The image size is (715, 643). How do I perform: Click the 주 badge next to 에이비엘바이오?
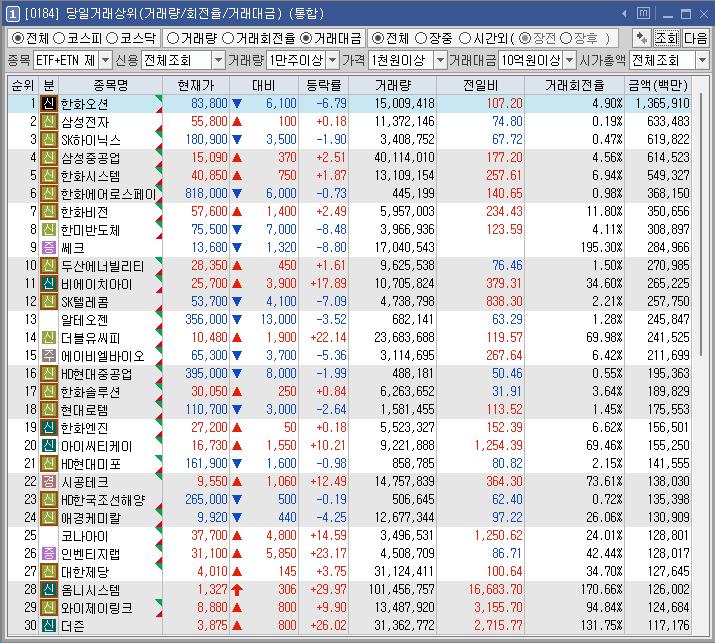[48, 356]
